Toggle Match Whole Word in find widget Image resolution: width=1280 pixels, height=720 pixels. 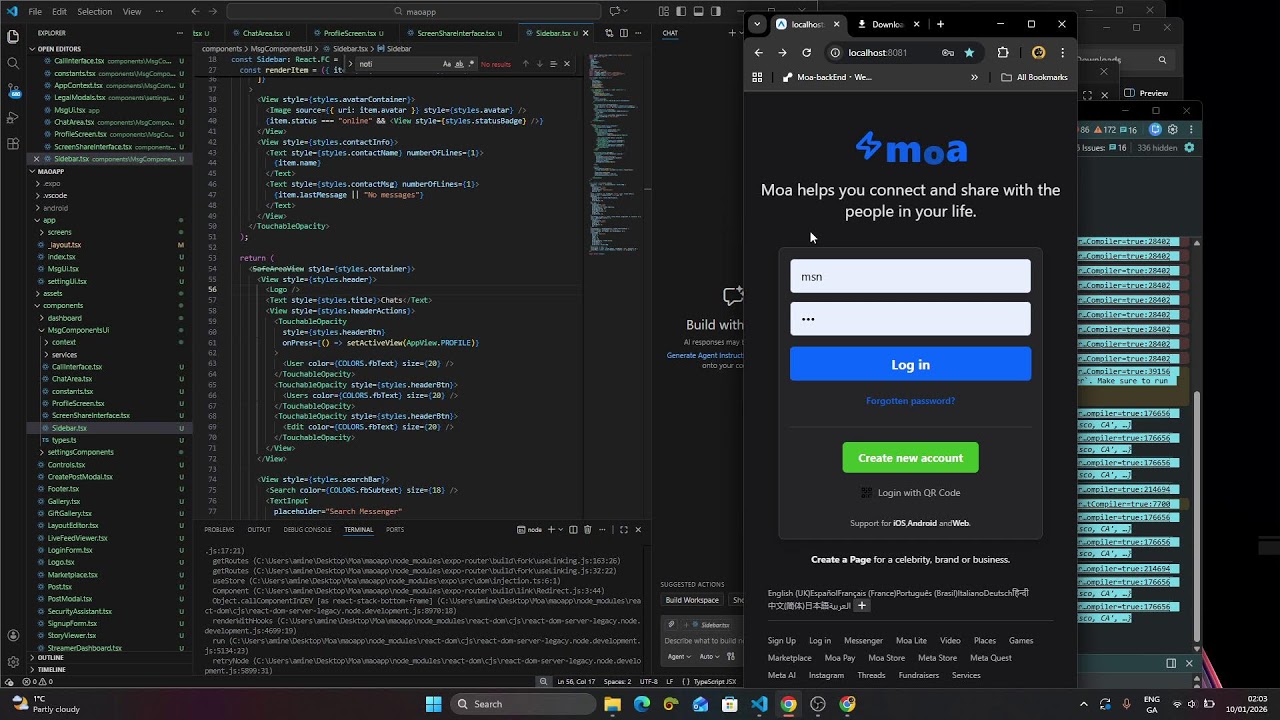[459, 64]
